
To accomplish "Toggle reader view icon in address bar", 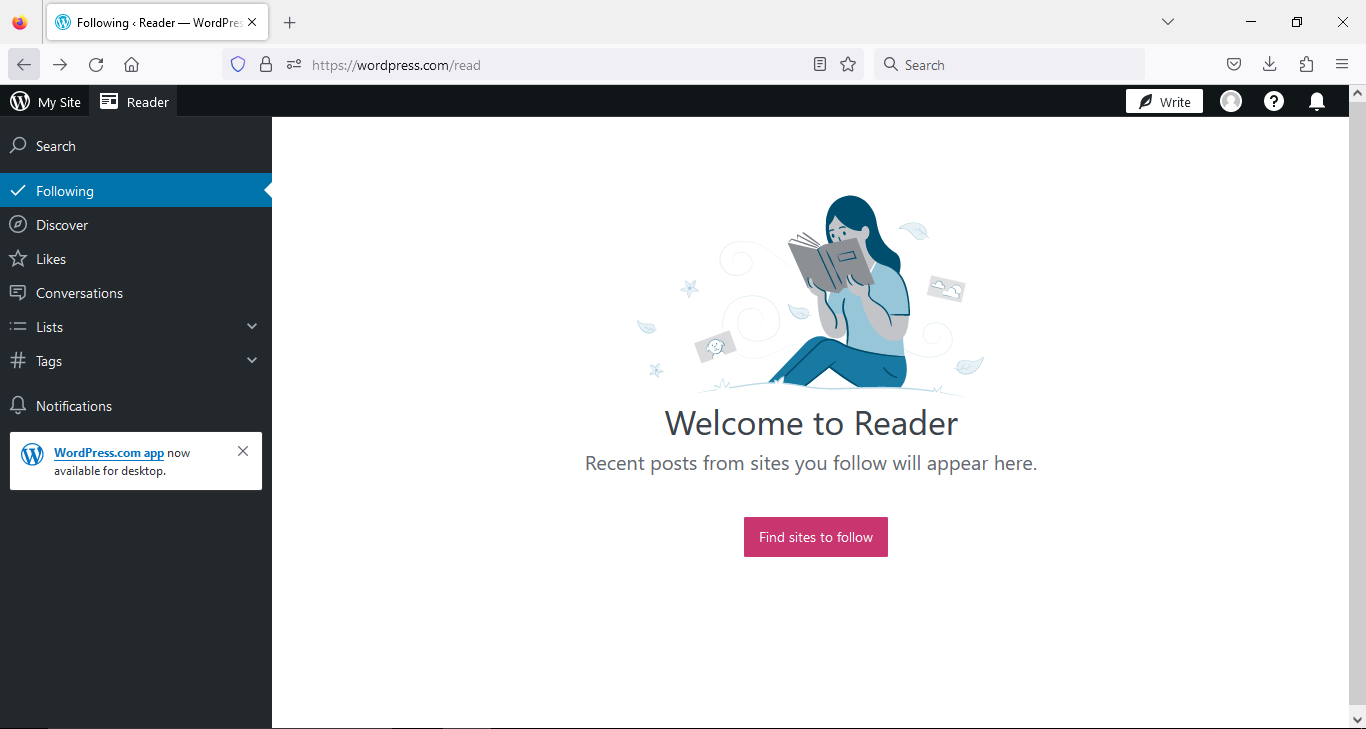I will (x=820, y=65).
